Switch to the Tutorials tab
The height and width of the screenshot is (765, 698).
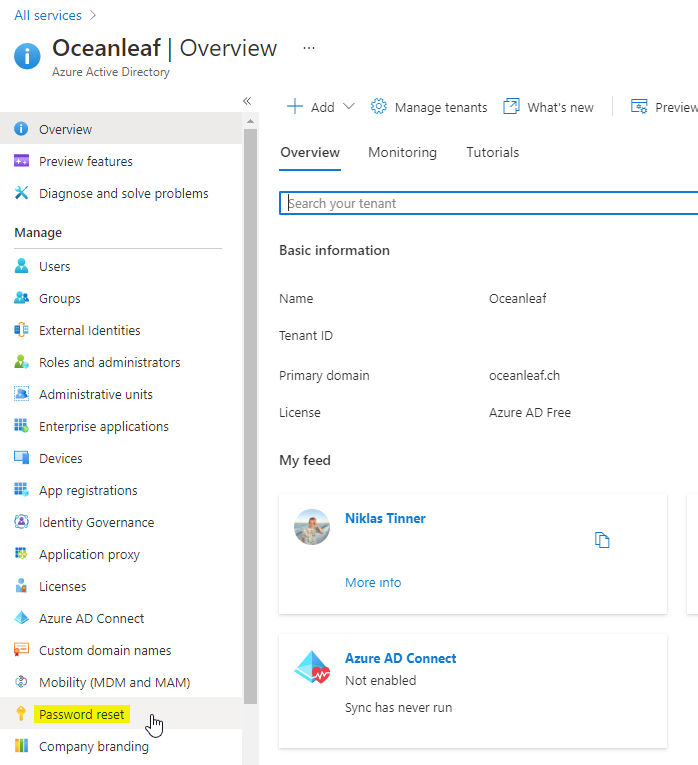(x=493, y=152)
